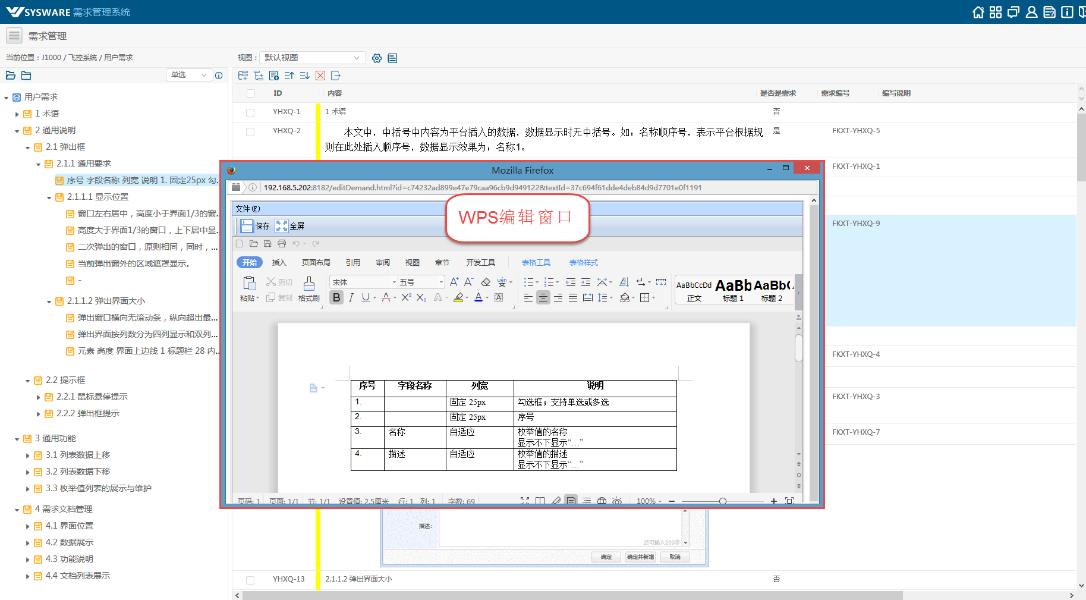Toggle bold formatting in WPS ribbon
Image resolution: width=1086 pixels, height=600 pixels.
point(337,297)
